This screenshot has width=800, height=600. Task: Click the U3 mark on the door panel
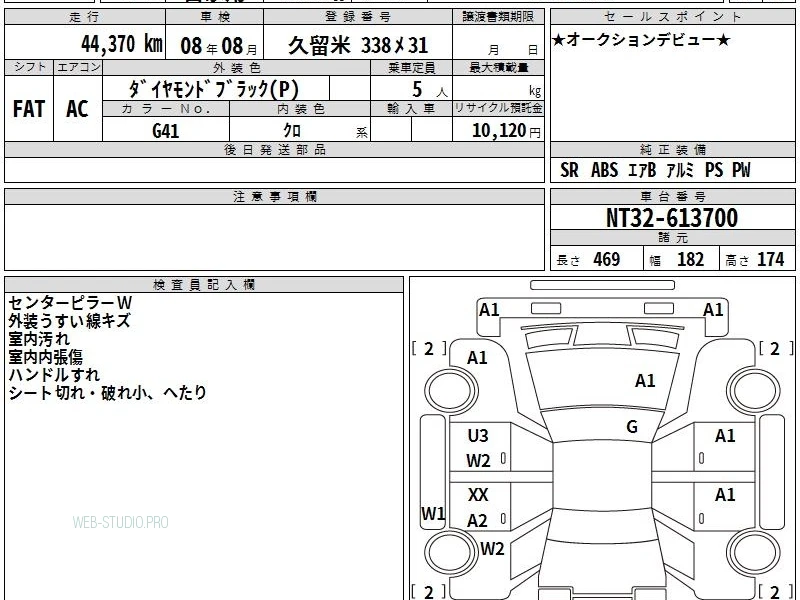point(478,436)
